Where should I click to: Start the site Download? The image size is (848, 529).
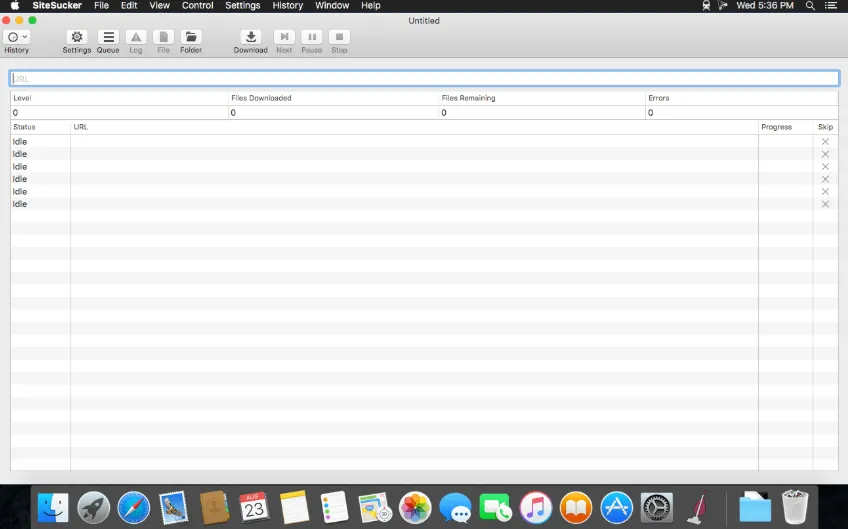click(251, 37)
